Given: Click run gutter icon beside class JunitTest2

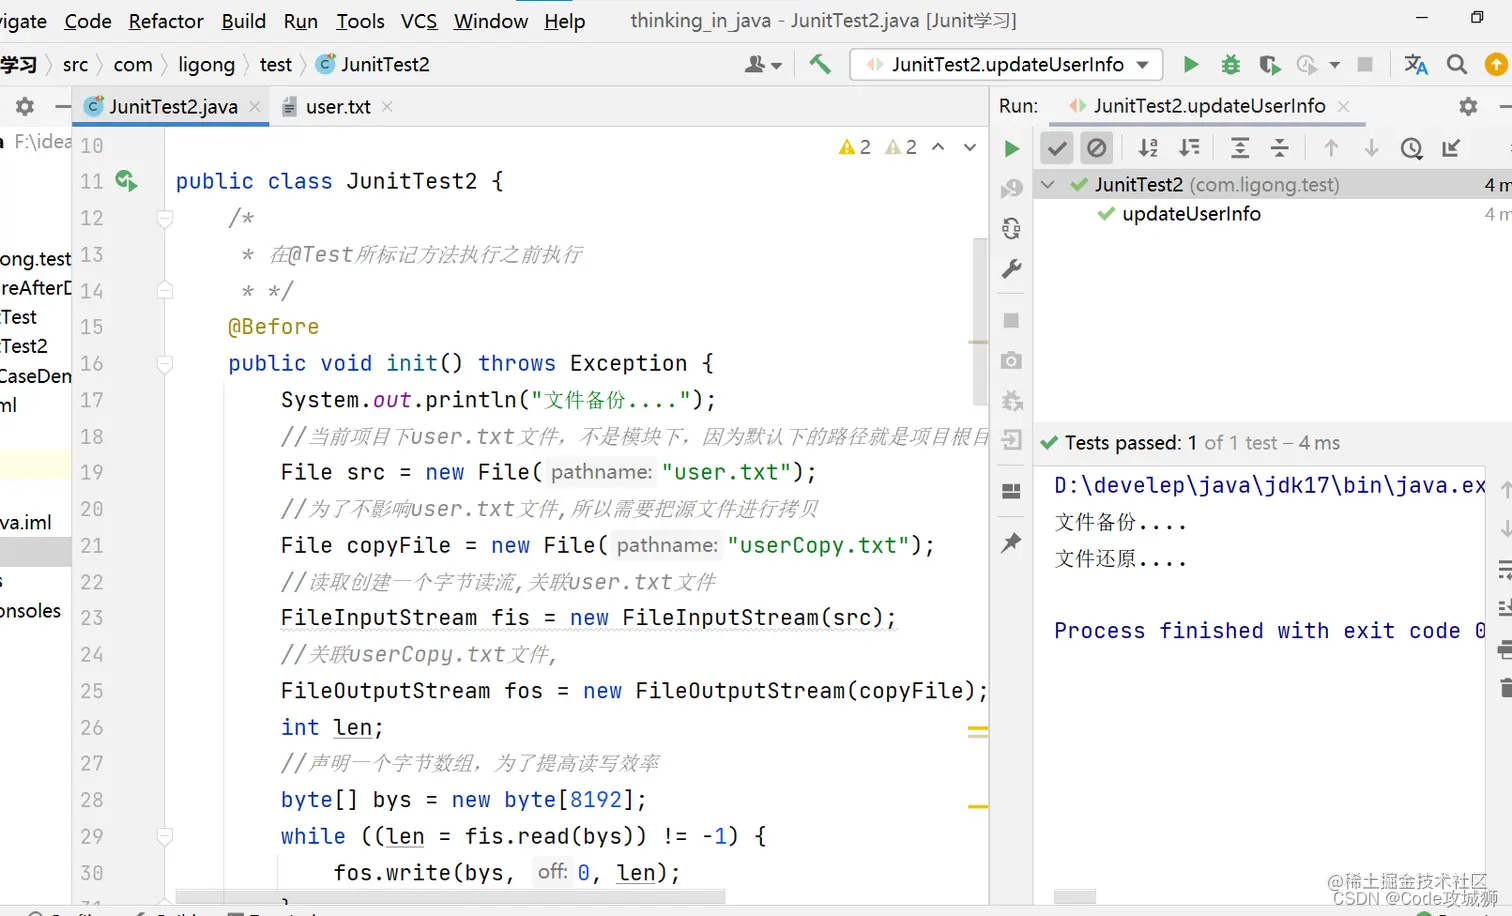Looking at the screenshot, I should click(x=126, y=181).
